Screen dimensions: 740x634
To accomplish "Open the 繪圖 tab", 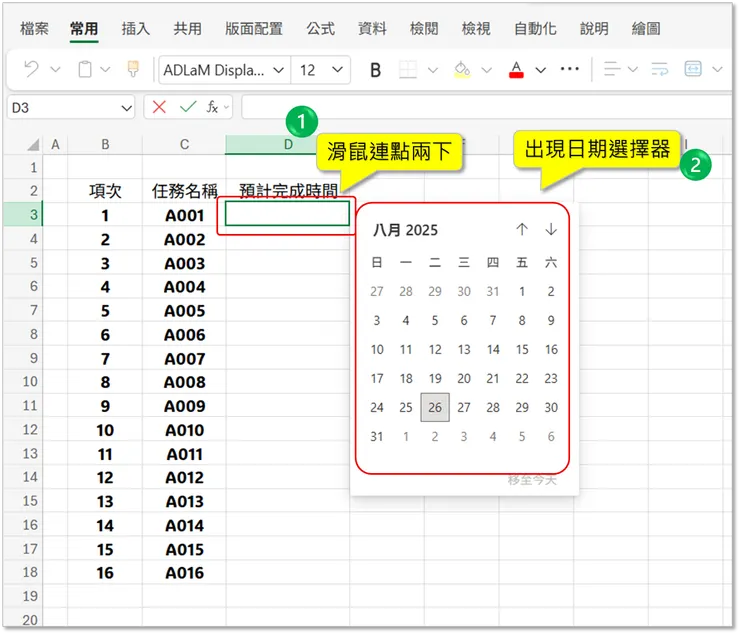I will 646,29.
